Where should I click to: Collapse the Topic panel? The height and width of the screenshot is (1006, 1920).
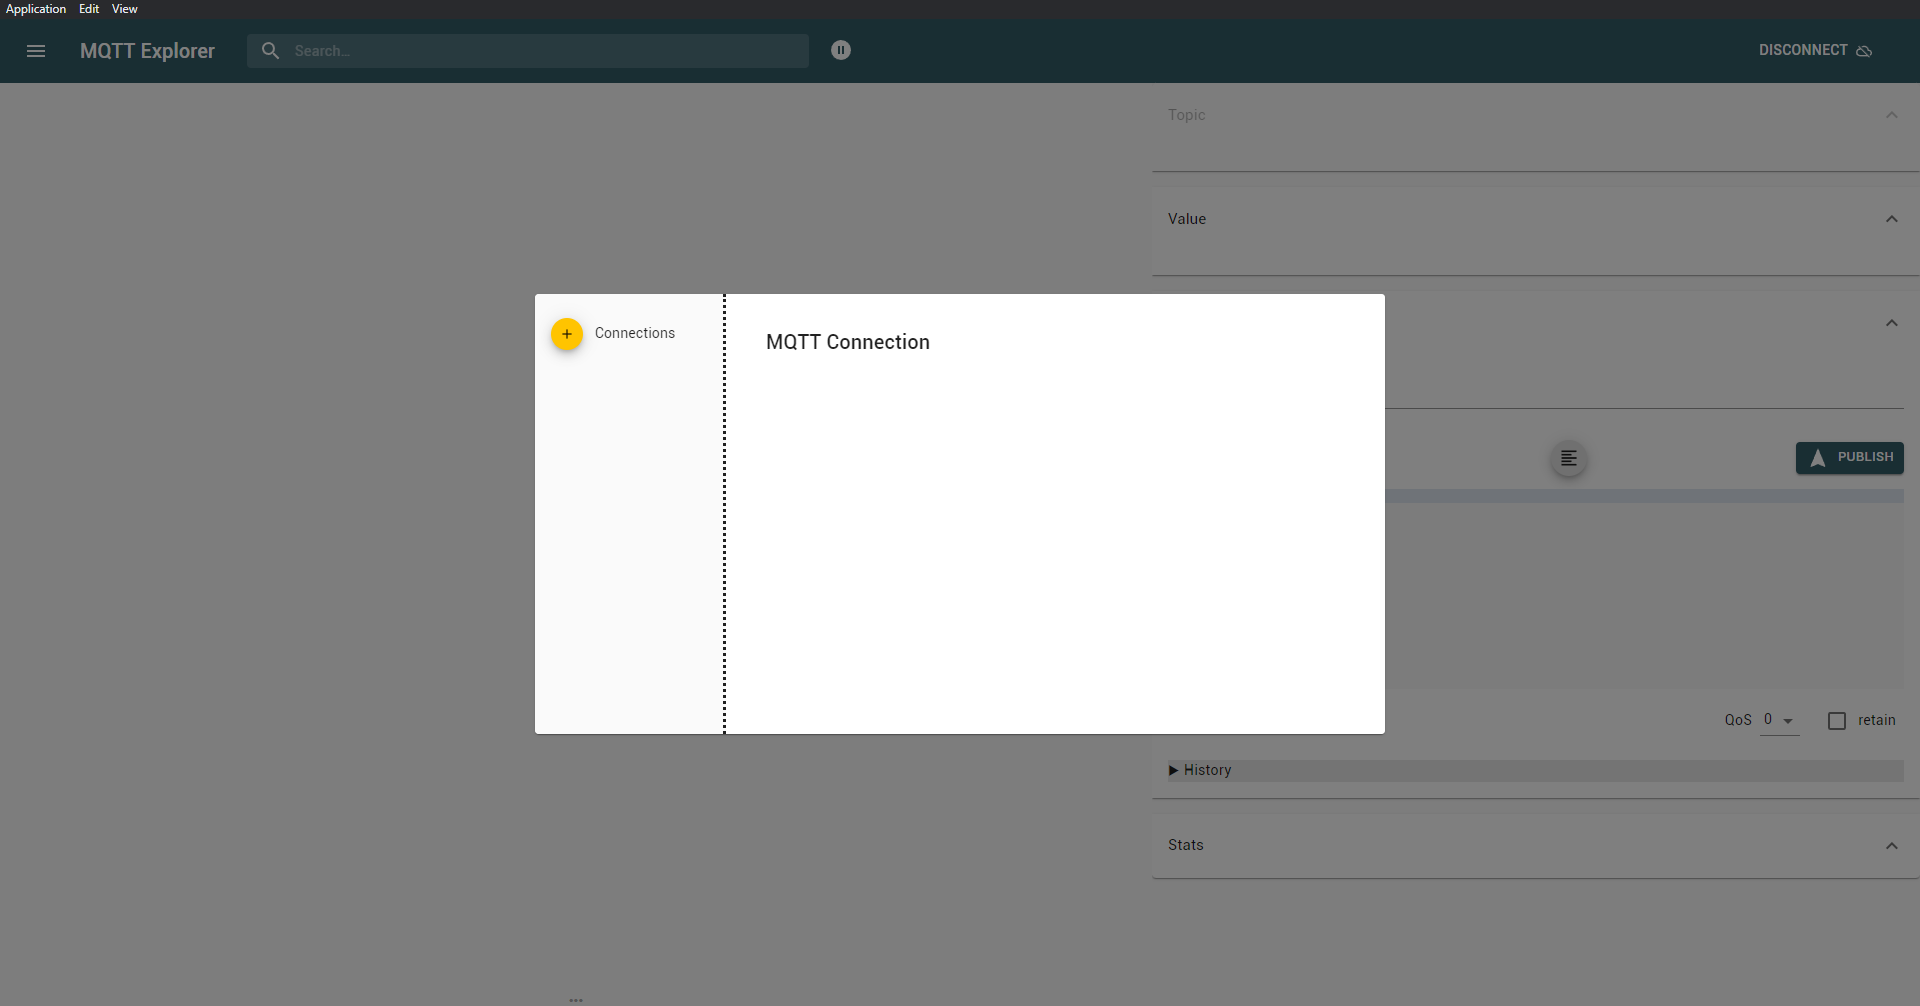(x=1891, y=115)
